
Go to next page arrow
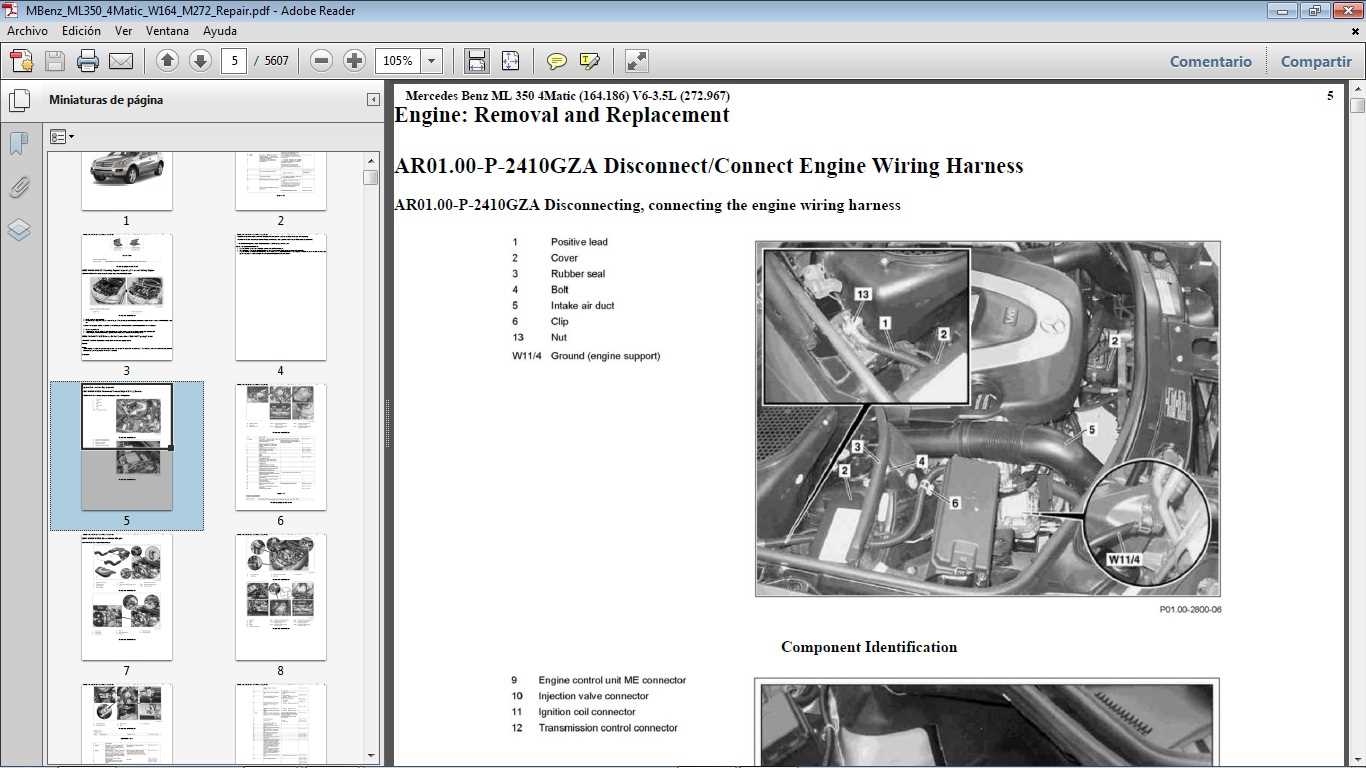[200, 61]
